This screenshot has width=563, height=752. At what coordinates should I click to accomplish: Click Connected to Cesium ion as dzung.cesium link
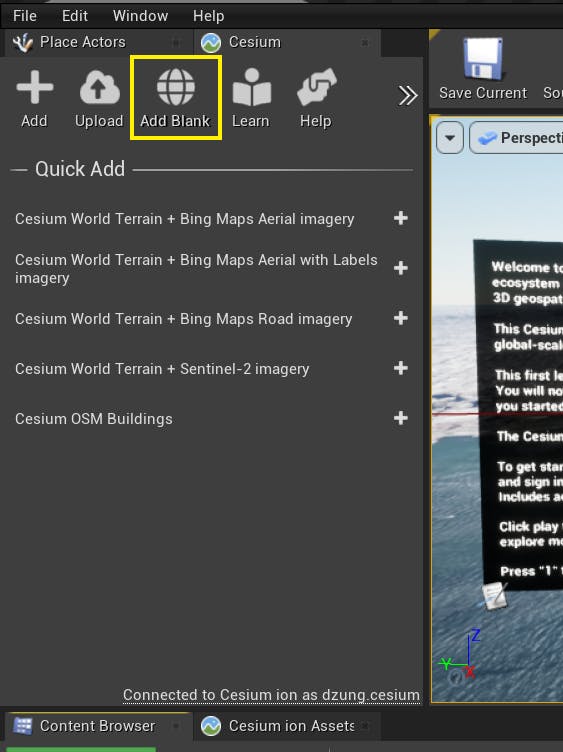pyautogui.click(x=271, y=695)
